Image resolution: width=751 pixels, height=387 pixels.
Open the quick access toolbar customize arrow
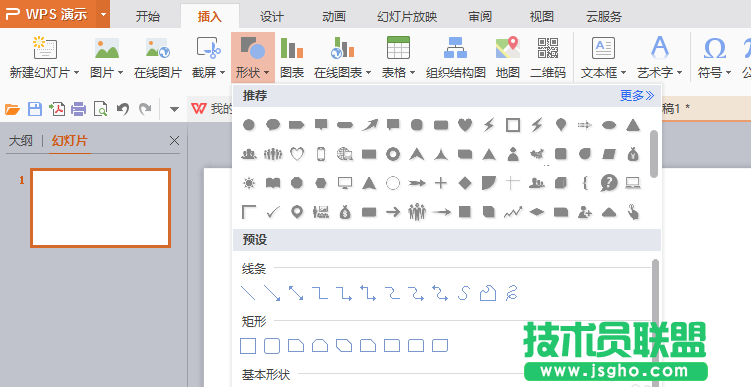[174, 110]
